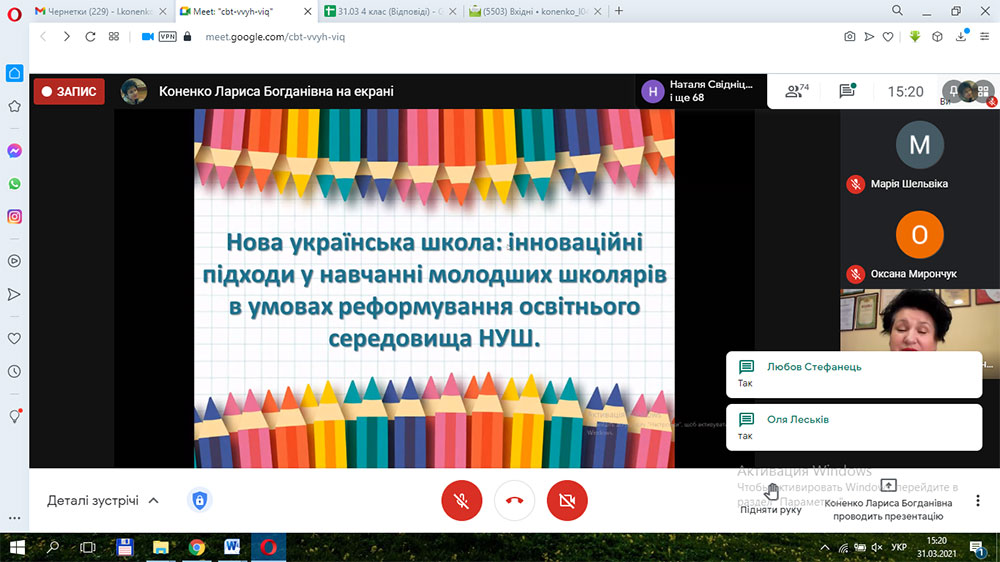1000x562 pixels.
Task: Go forward in browser navigation
Action: click(66, 37)
